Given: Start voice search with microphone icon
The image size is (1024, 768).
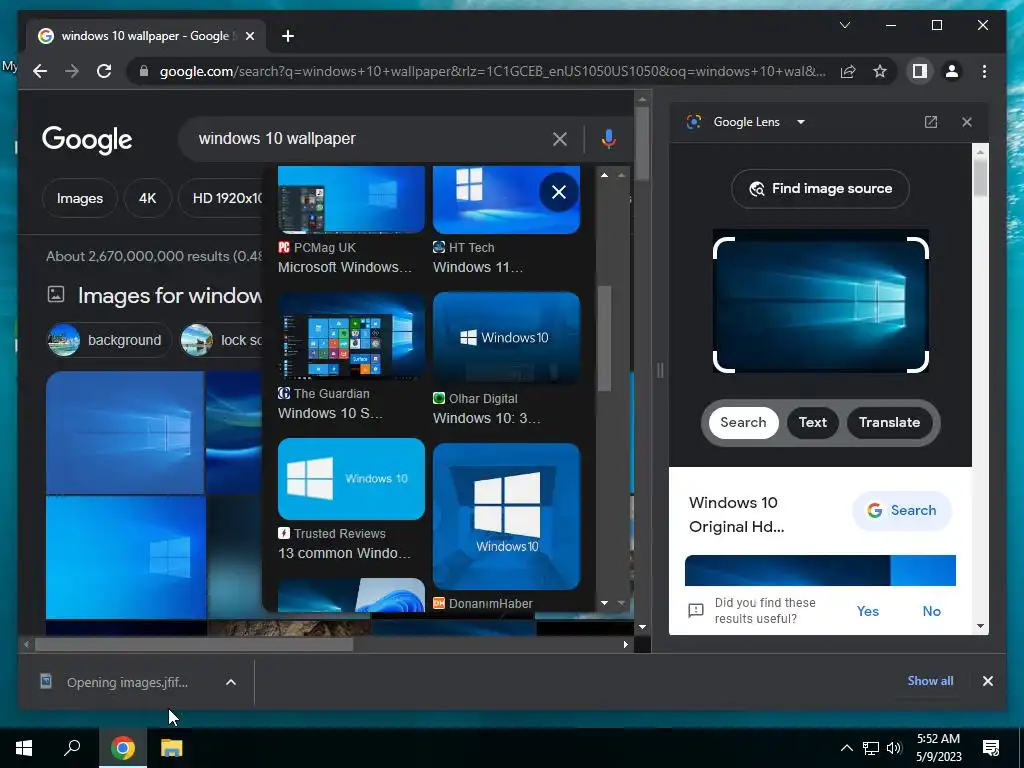Looking at the screenshot, I should pos(609,139).
